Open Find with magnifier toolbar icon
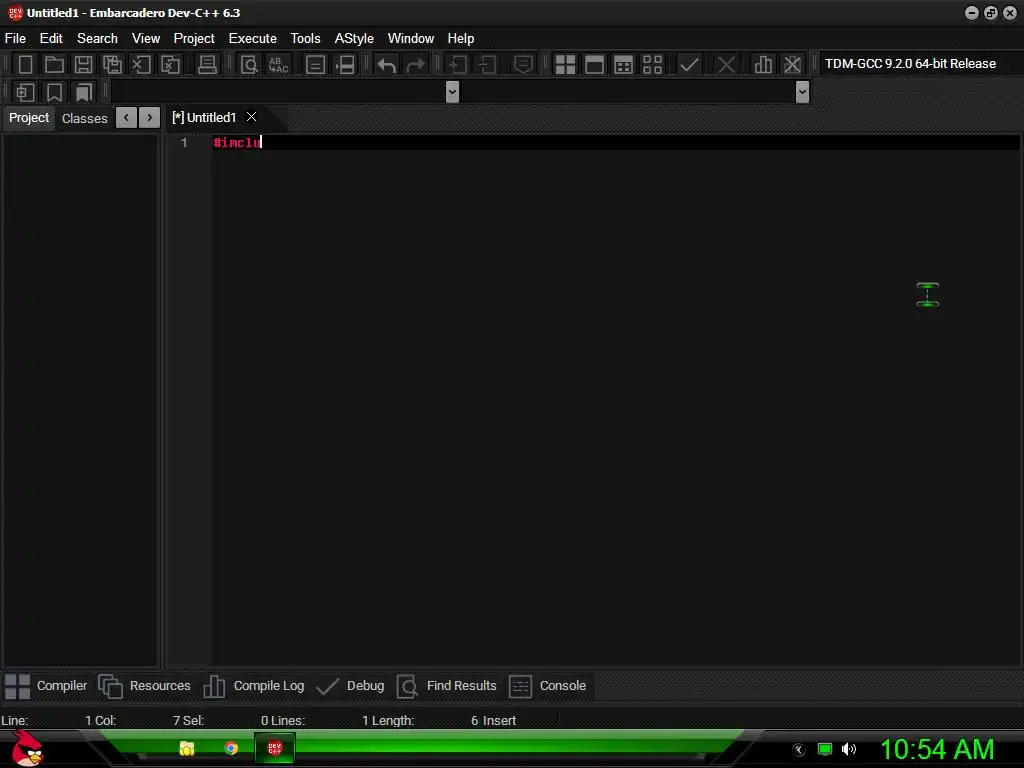The width and height of the screenshot is (1024, 768). click(249, 64)
